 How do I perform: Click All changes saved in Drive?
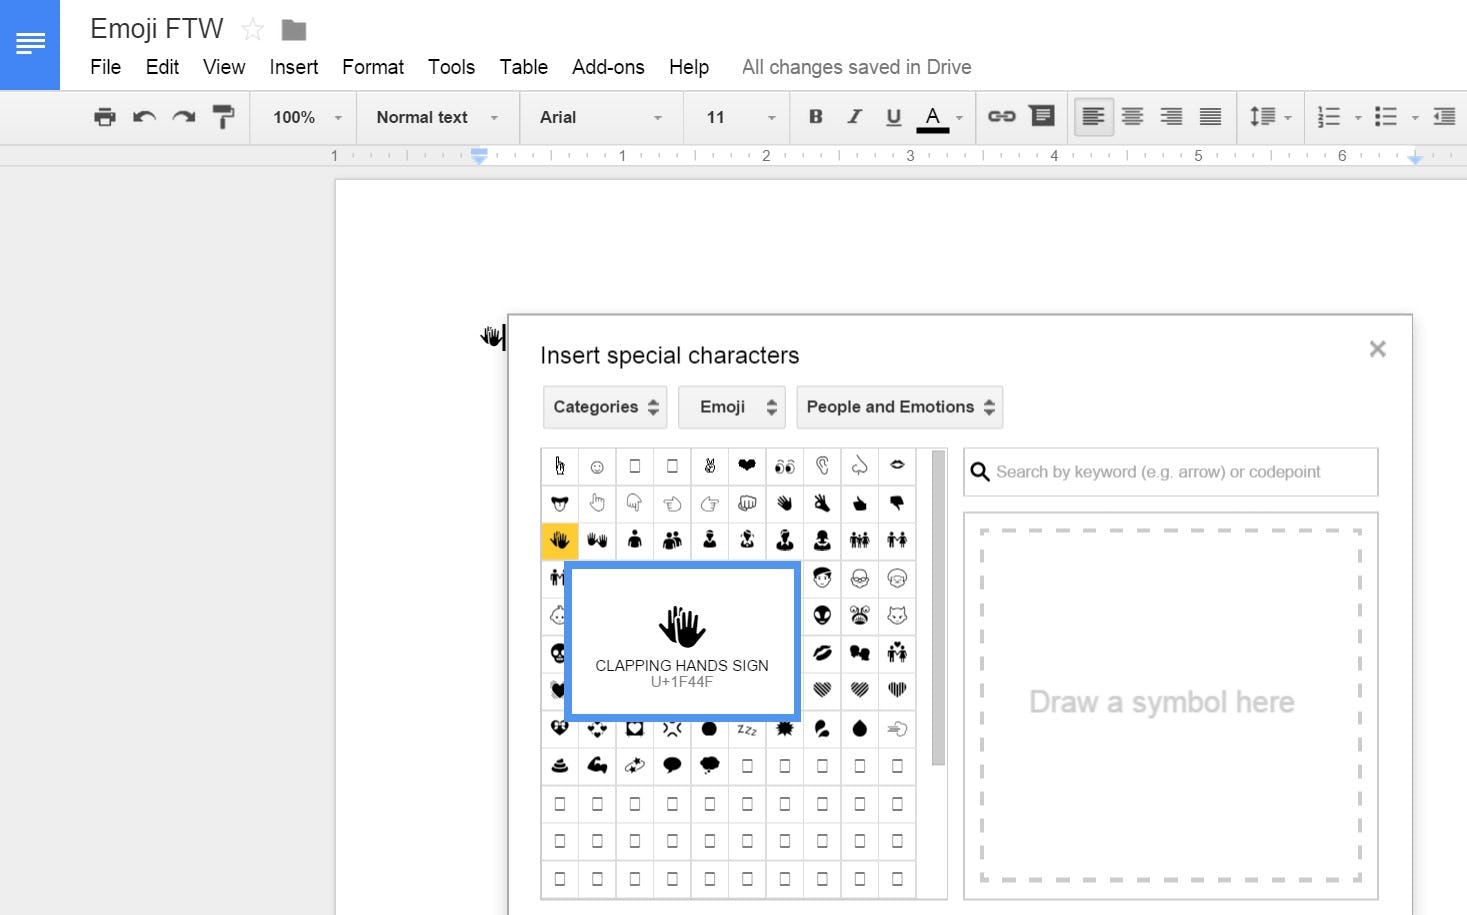point(856,67)
